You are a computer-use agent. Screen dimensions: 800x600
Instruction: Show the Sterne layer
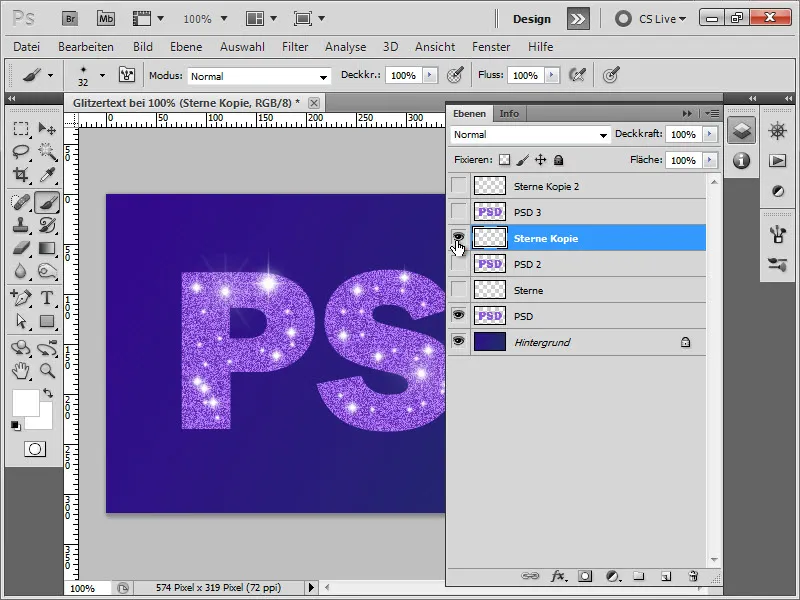[x=459, y=290]
